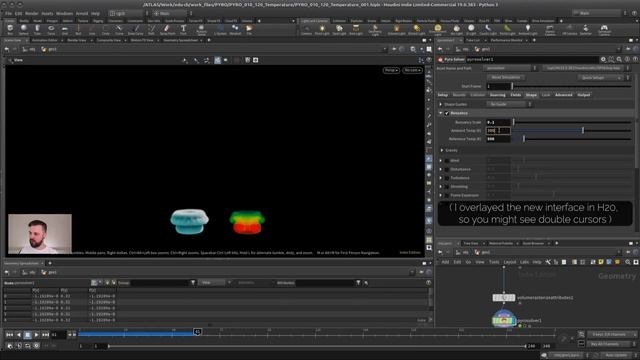Add a Gamepad Camera from shelf
640x360 pixels.
[604, 29]
